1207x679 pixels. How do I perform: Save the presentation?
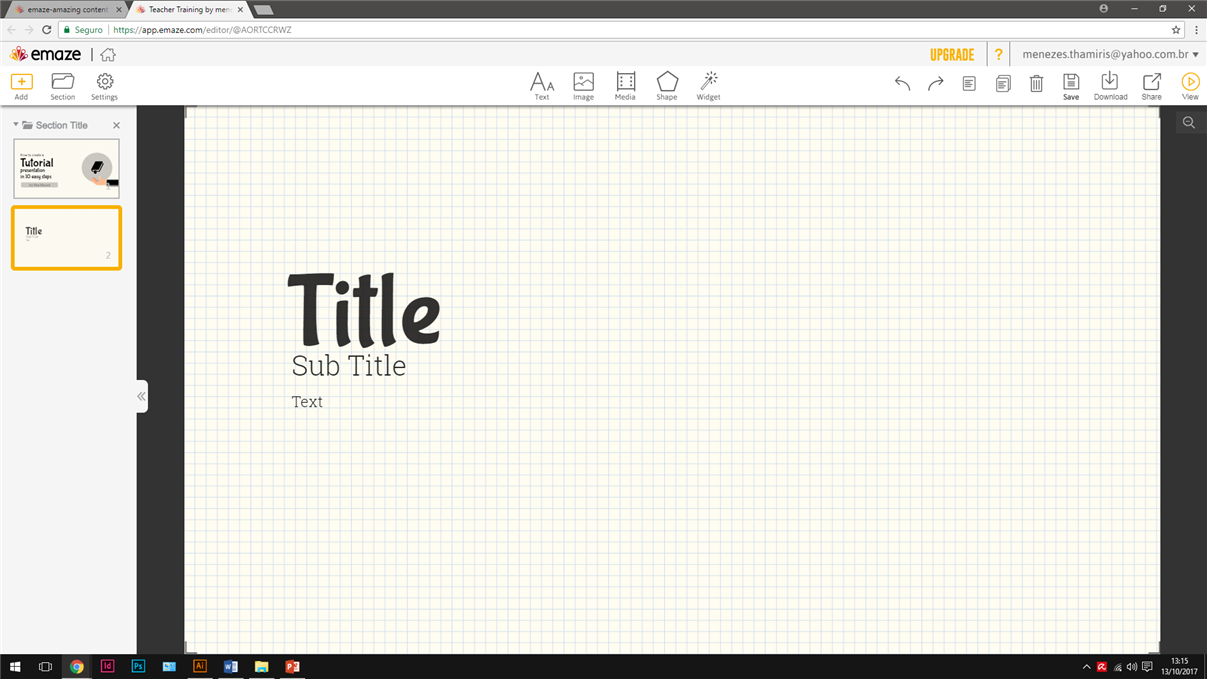pyautogui.click(x=1071, y=86)
